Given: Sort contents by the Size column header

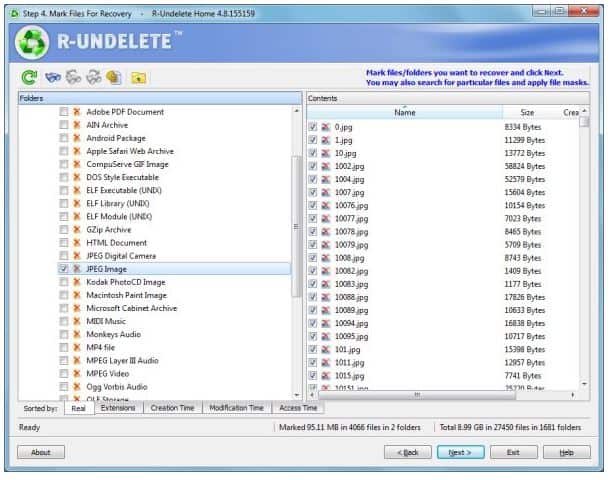Looking at the screenshot, I should click(527, 112).
